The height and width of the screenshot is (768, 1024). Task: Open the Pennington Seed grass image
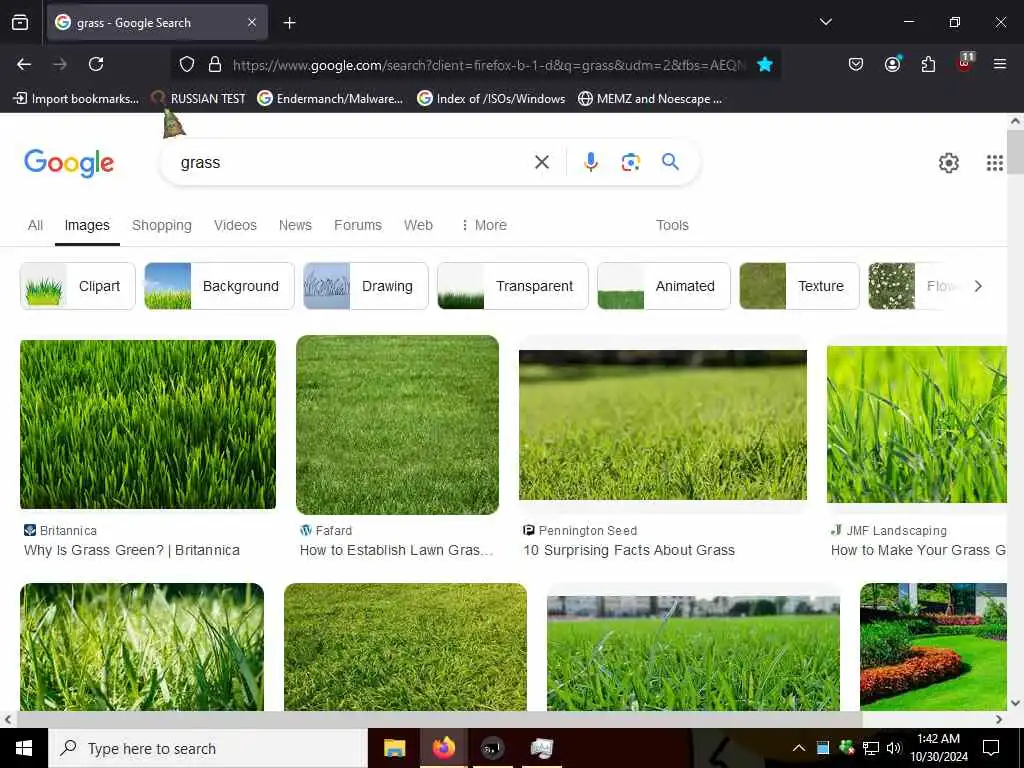[x=663, y=424]
